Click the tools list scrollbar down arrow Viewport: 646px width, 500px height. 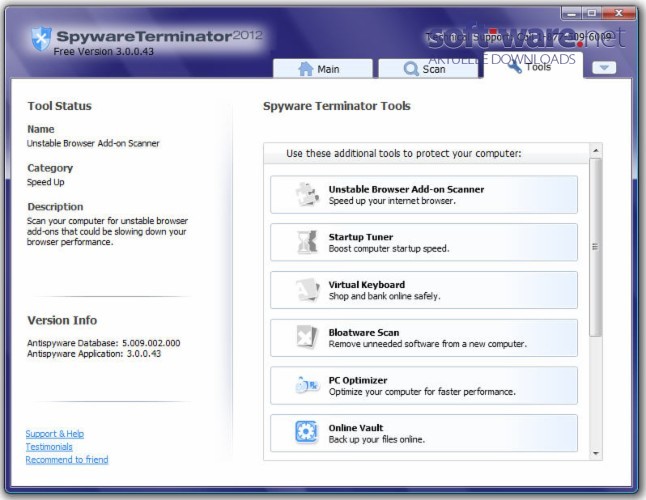click(x=596, y=453)
